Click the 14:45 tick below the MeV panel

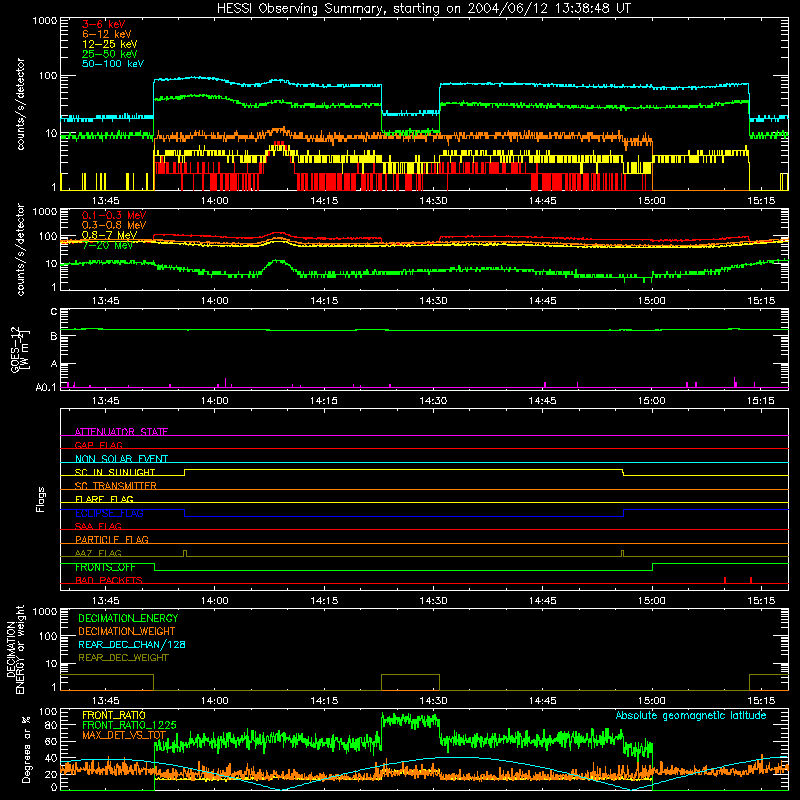pos(542,301)
